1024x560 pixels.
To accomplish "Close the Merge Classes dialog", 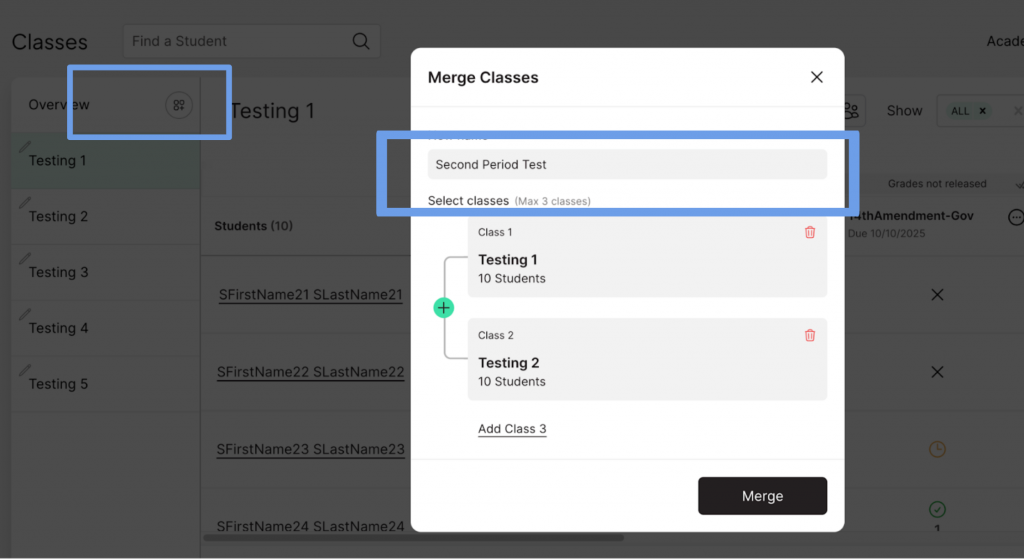I will click(x=816, y=77).
